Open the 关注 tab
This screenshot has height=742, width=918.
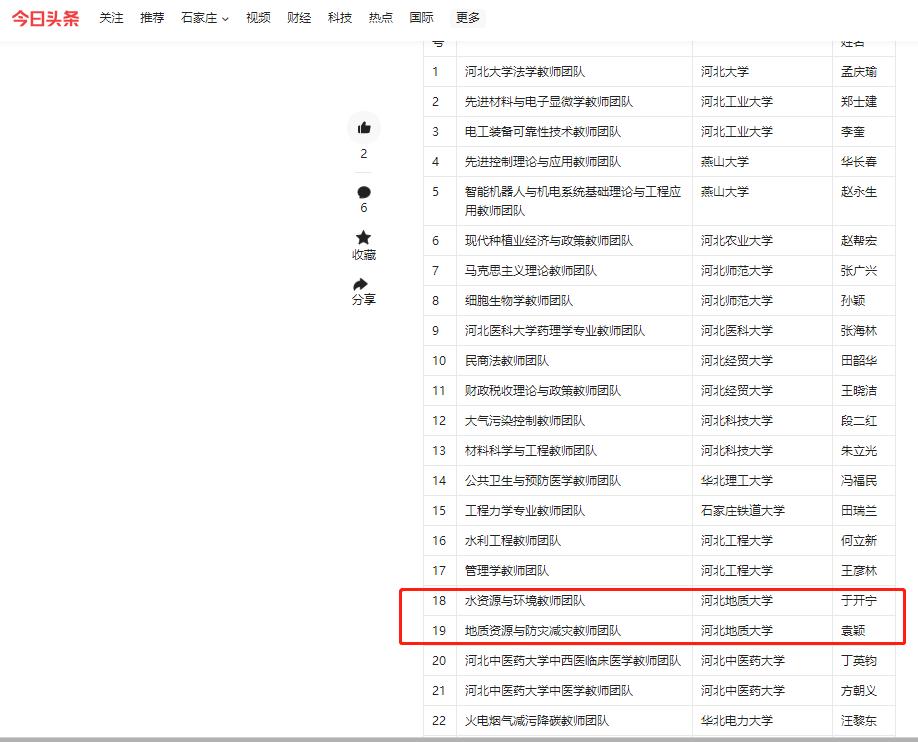coord(111,18)
